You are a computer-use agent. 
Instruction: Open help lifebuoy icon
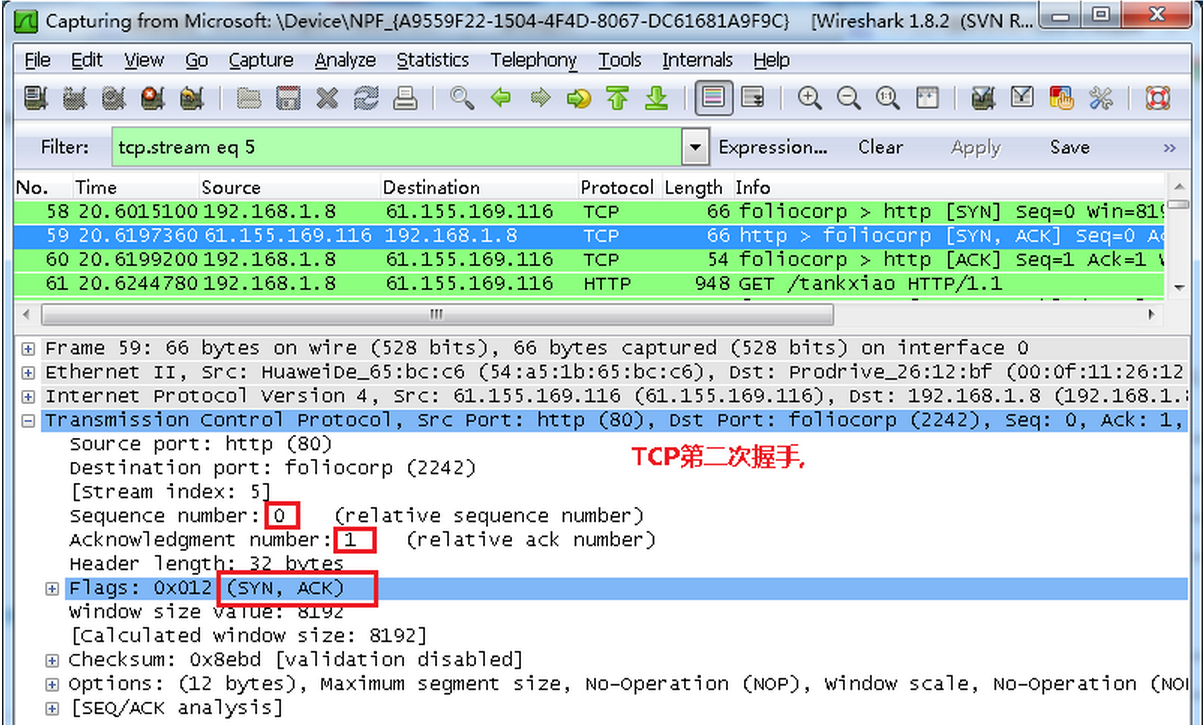pyautogui.click(x=1158, y=98)
